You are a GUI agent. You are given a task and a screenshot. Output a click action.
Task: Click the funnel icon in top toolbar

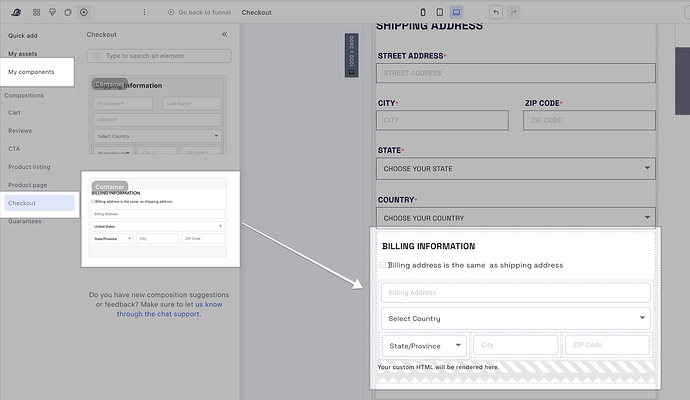pyautogui.click(x=52, y=12)
